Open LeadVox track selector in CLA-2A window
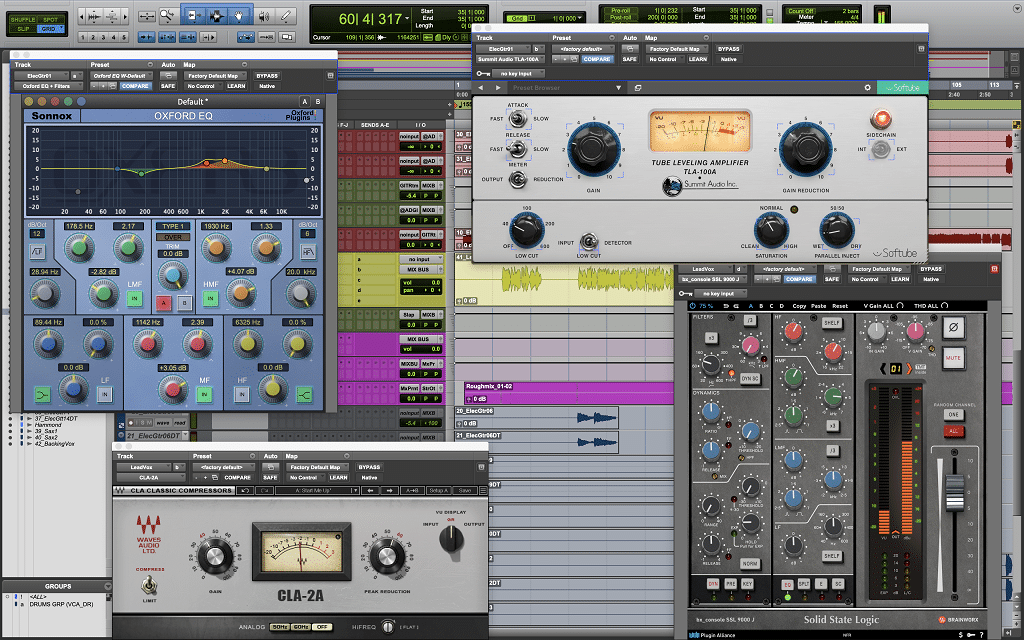 coord(144,467)
